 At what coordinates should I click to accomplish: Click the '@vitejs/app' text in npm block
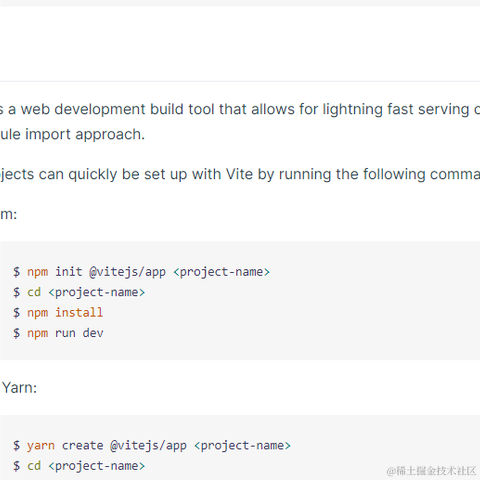tap(127, 272)
